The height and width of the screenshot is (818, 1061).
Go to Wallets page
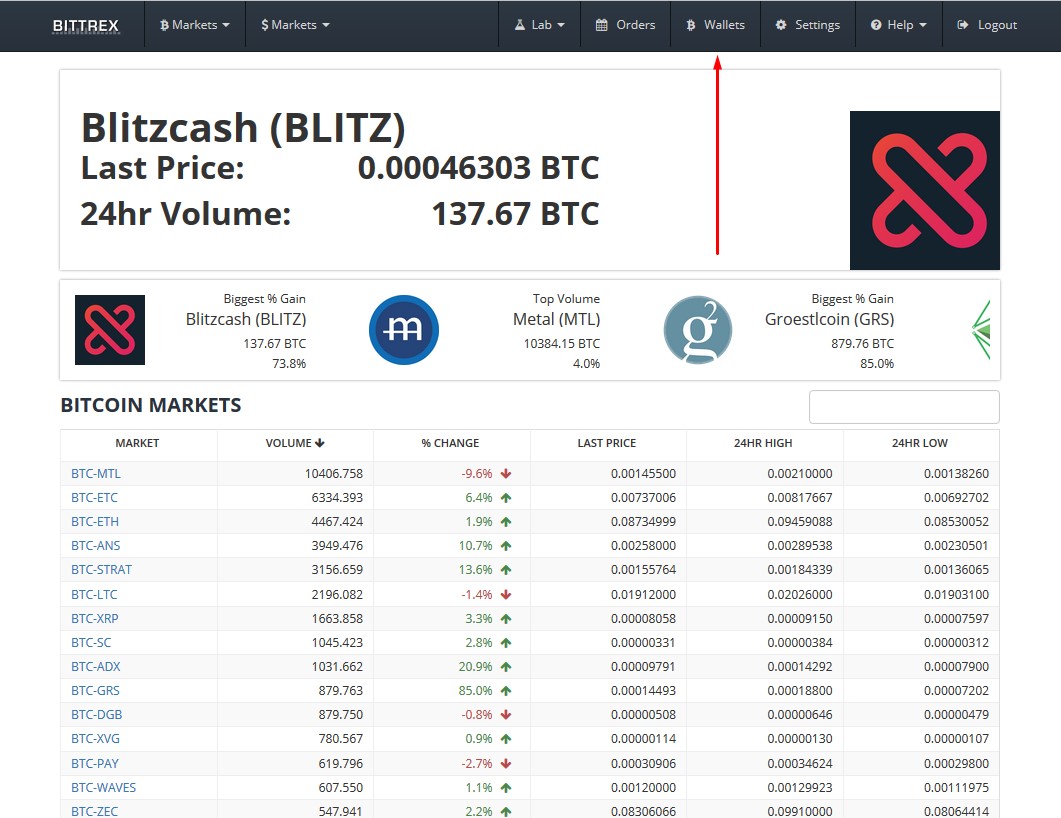[x=715, y=25]
